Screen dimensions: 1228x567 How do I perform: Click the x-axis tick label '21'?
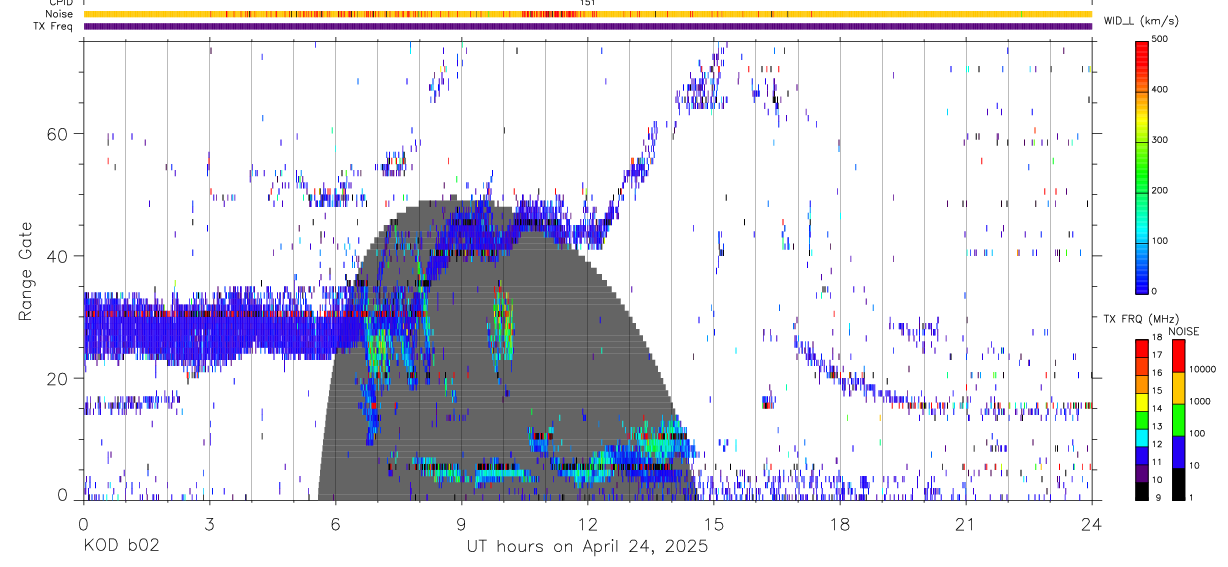[965, 523]
